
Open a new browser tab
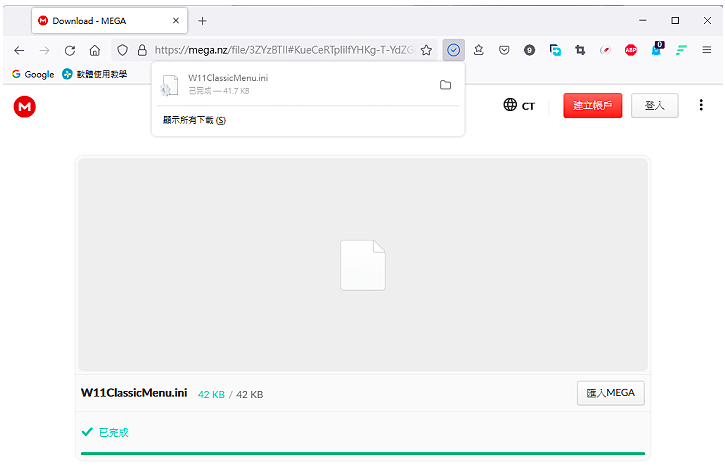click(x=202, y=21)
